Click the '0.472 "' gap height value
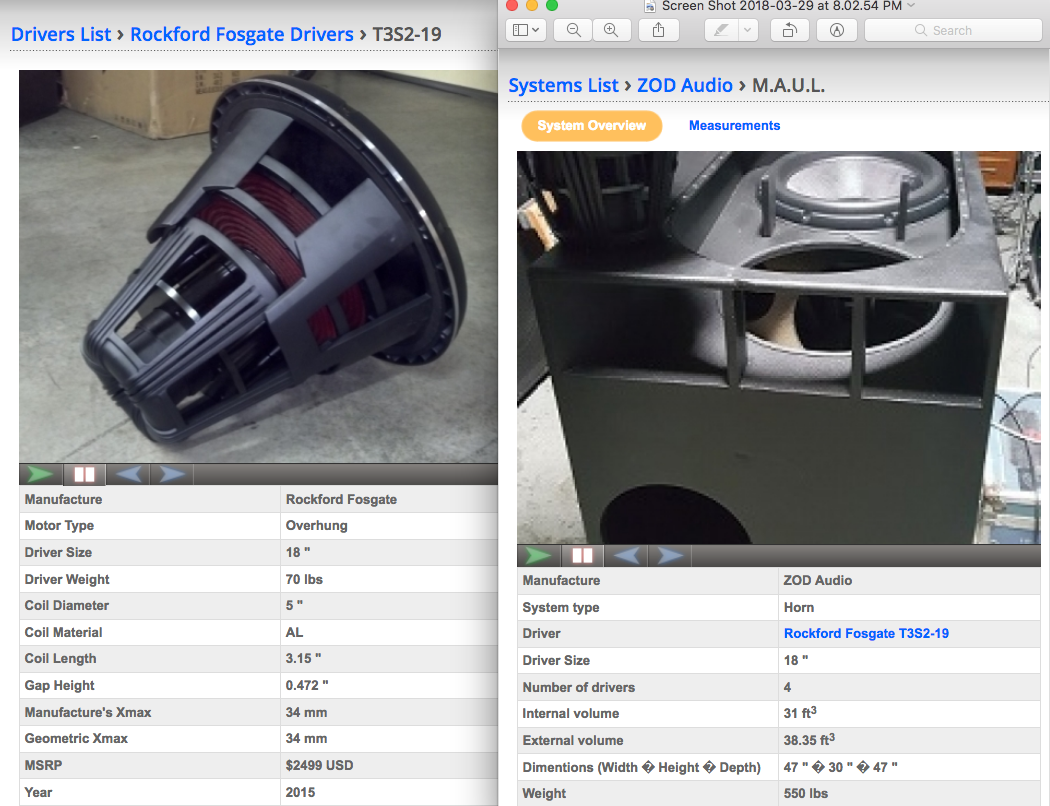The height and width of the screenshot is (806, 1050). [x=306, y=686]
